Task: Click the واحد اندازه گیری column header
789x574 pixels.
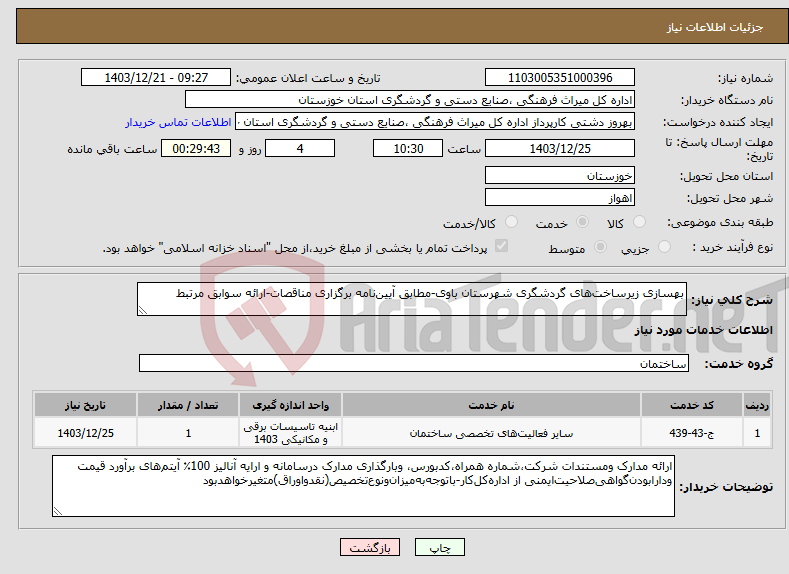Action: coord(290,405)
